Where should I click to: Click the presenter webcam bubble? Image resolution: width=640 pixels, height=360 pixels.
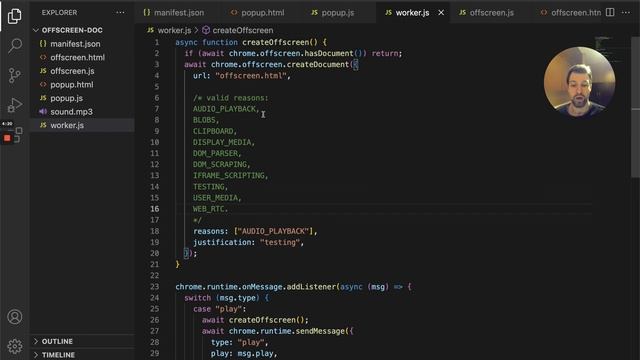click(580, 82)
